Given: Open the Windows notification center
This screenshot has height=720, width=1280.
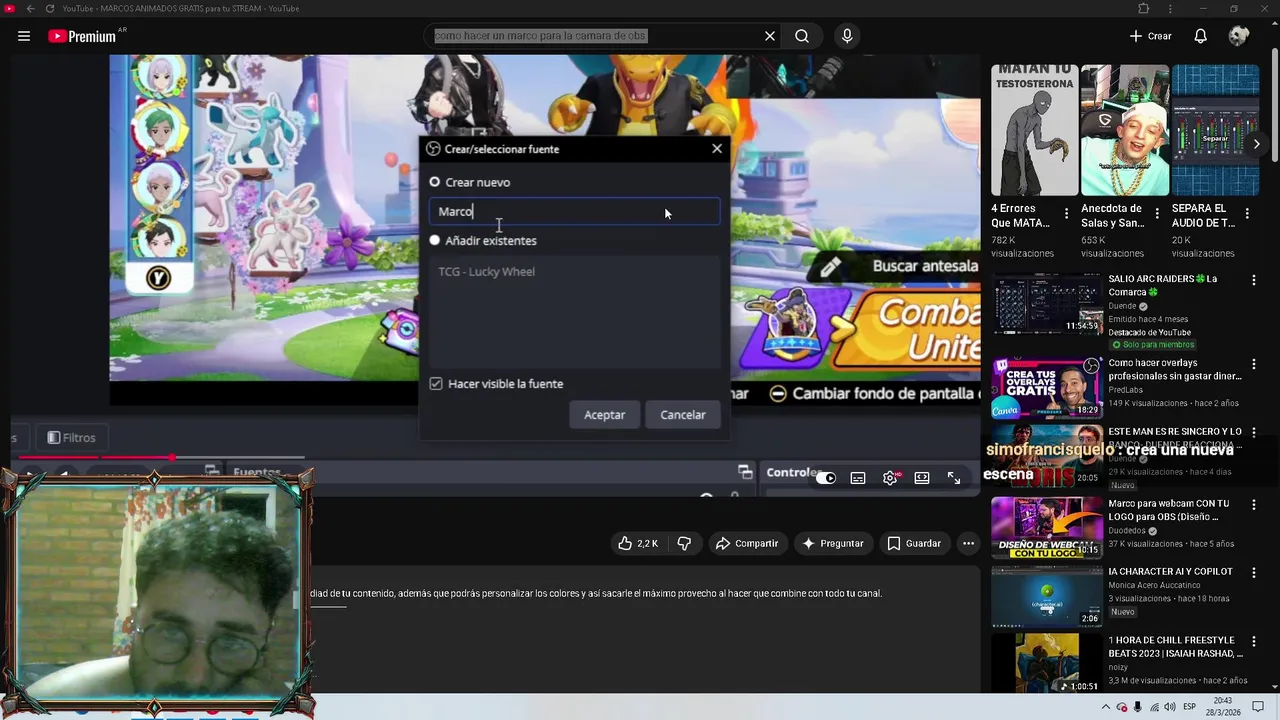Looking at the screenshot, I should click(1258, 706).
